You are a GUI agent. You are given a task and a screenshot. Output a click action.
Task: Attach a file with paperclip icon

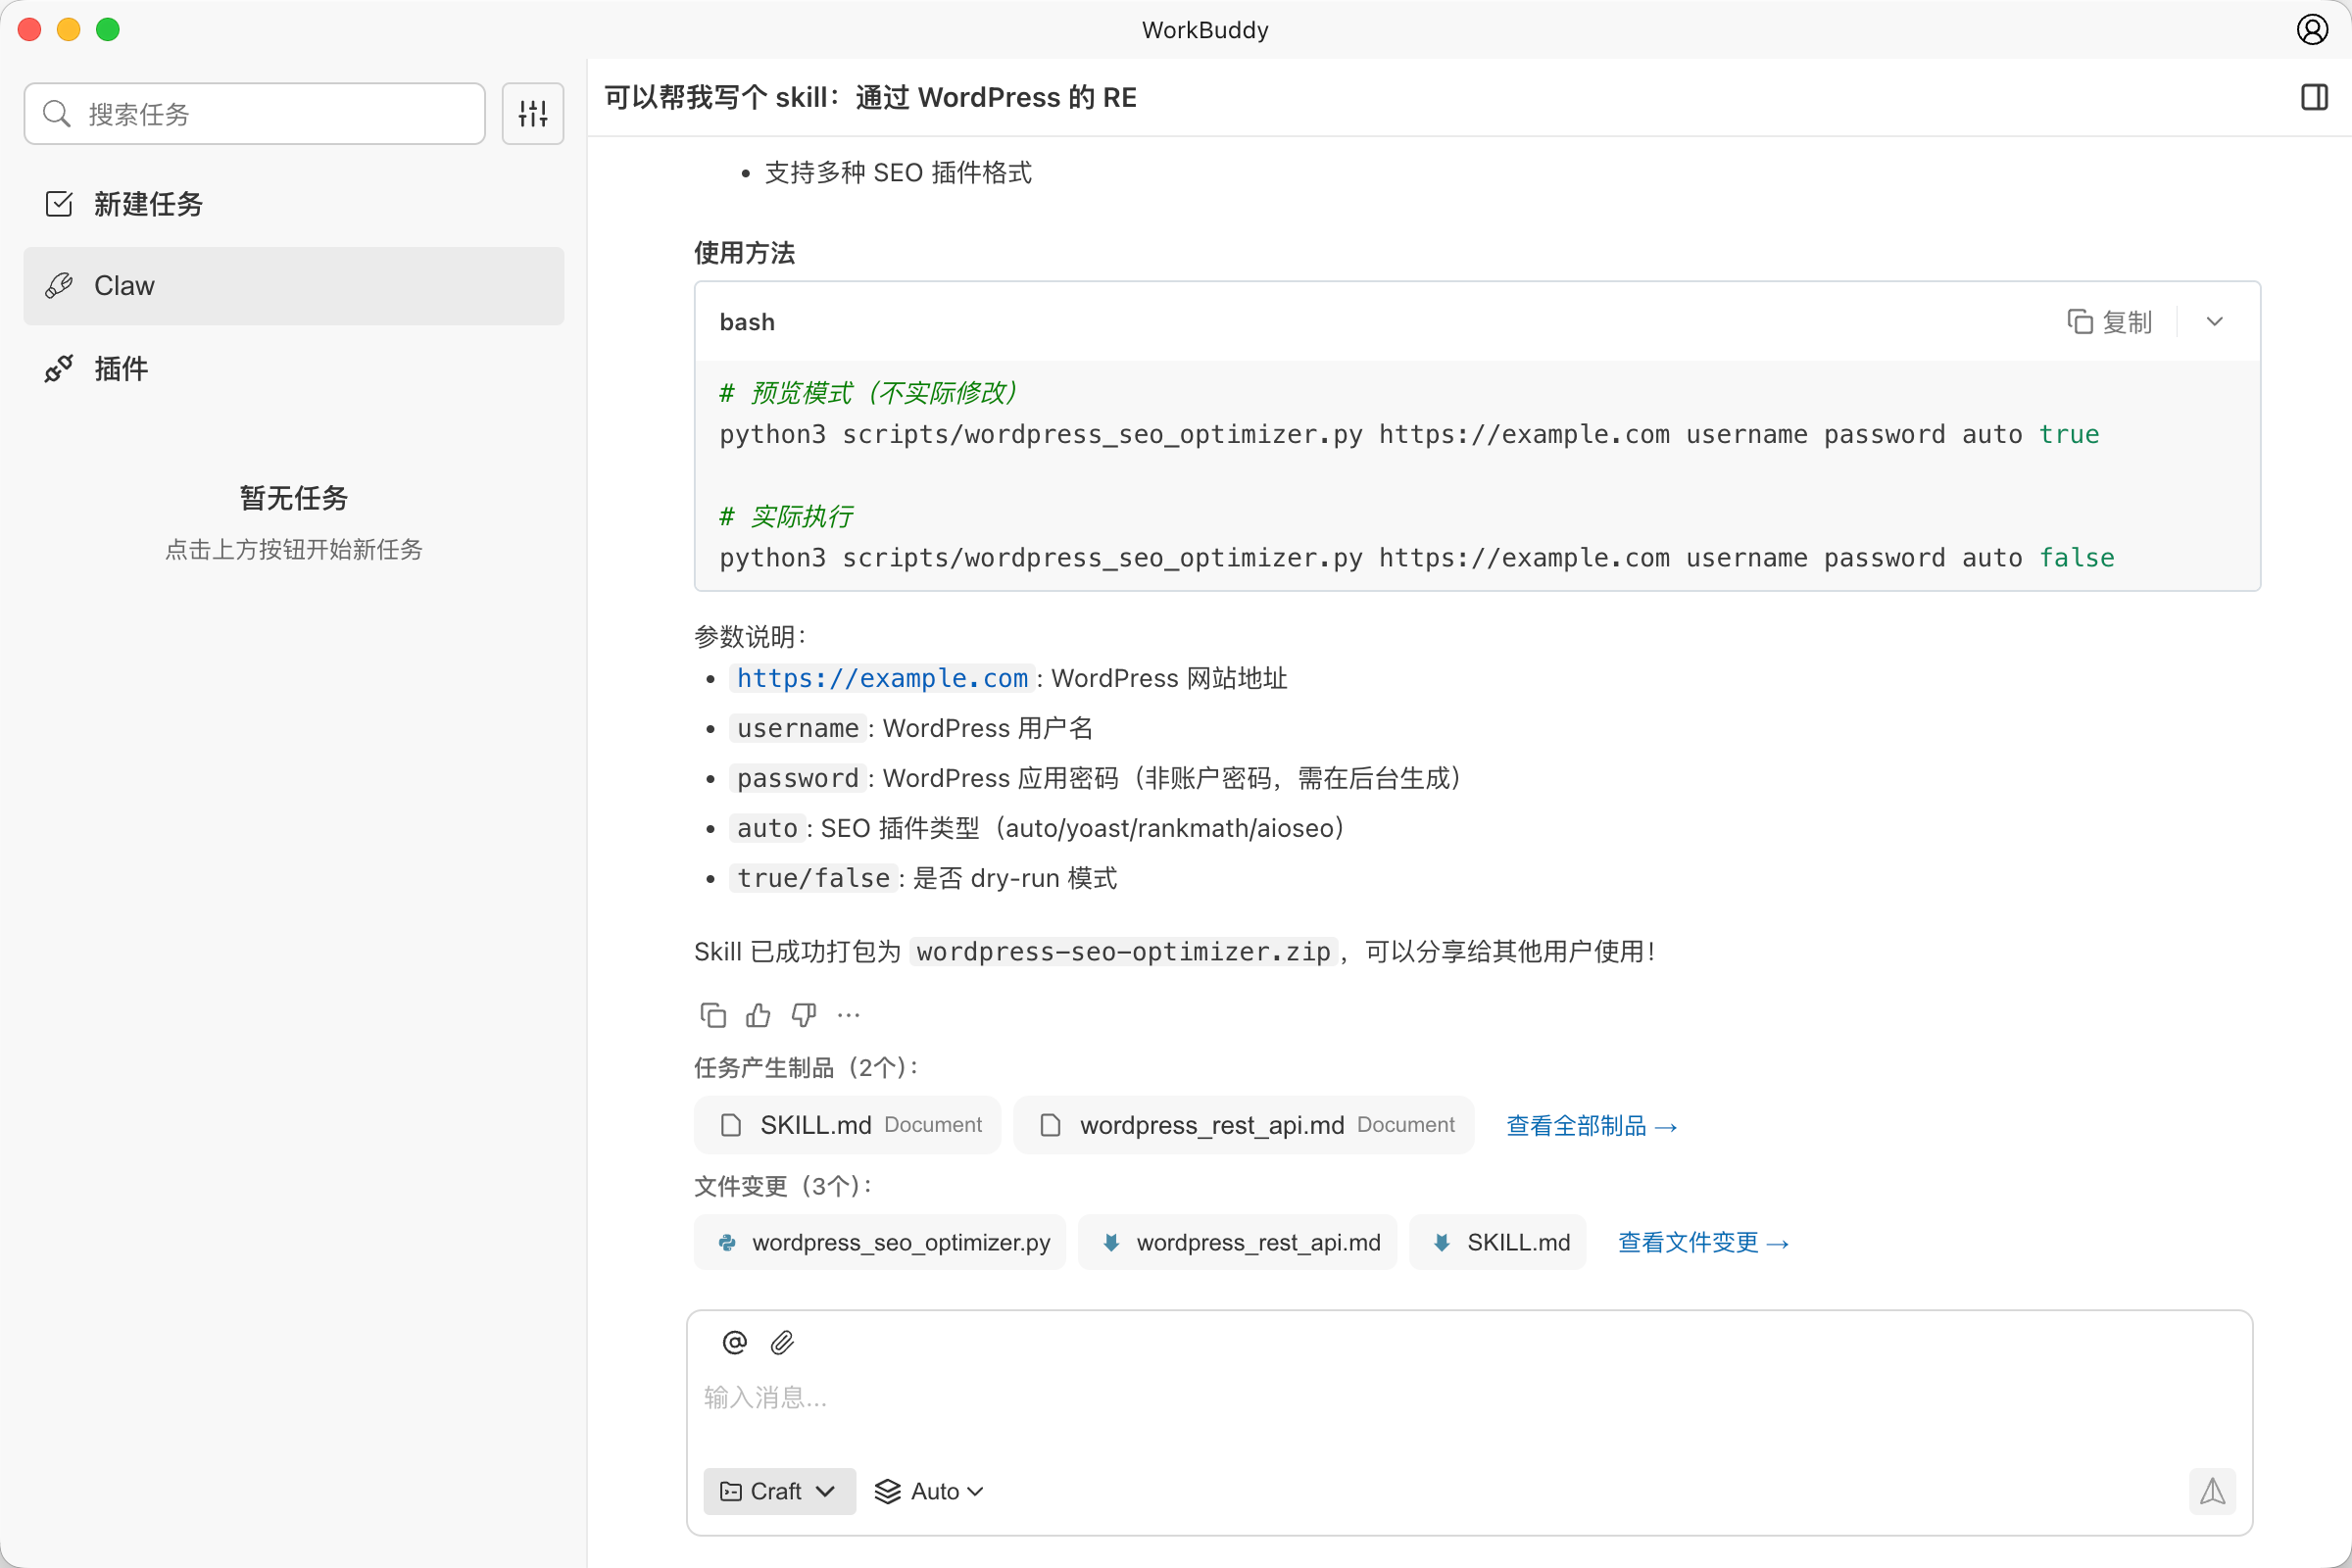point(783,1342)
